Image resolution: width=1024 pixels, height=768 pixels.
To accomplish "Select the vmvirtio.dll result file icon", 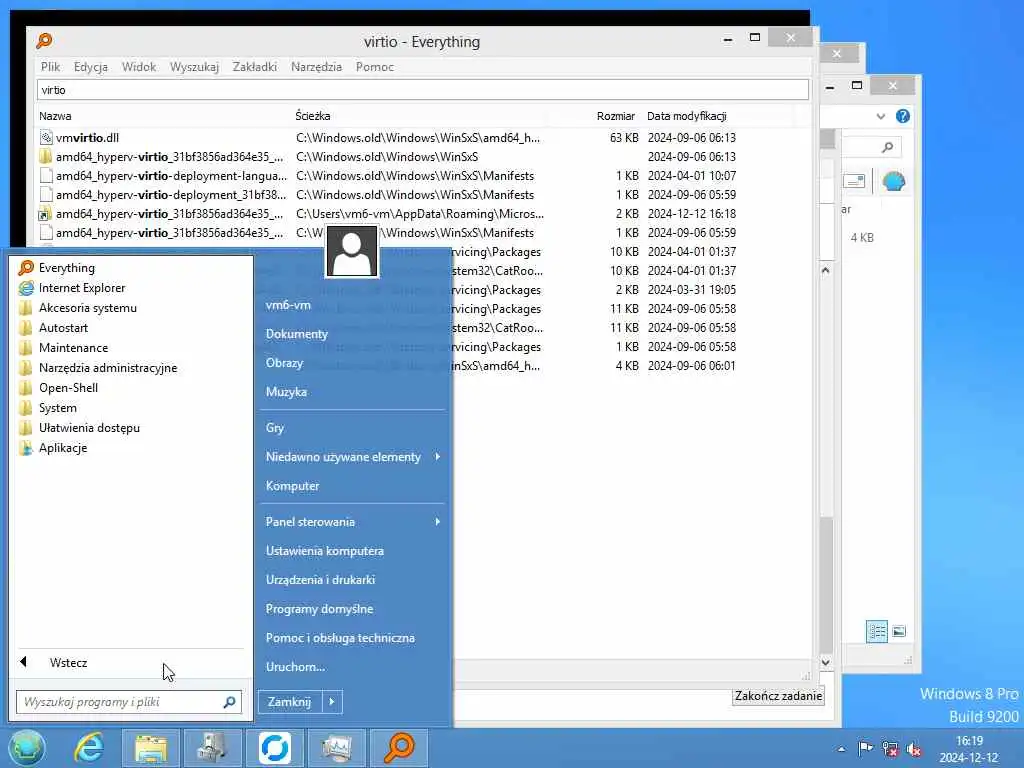I will (x=46, y=138).
